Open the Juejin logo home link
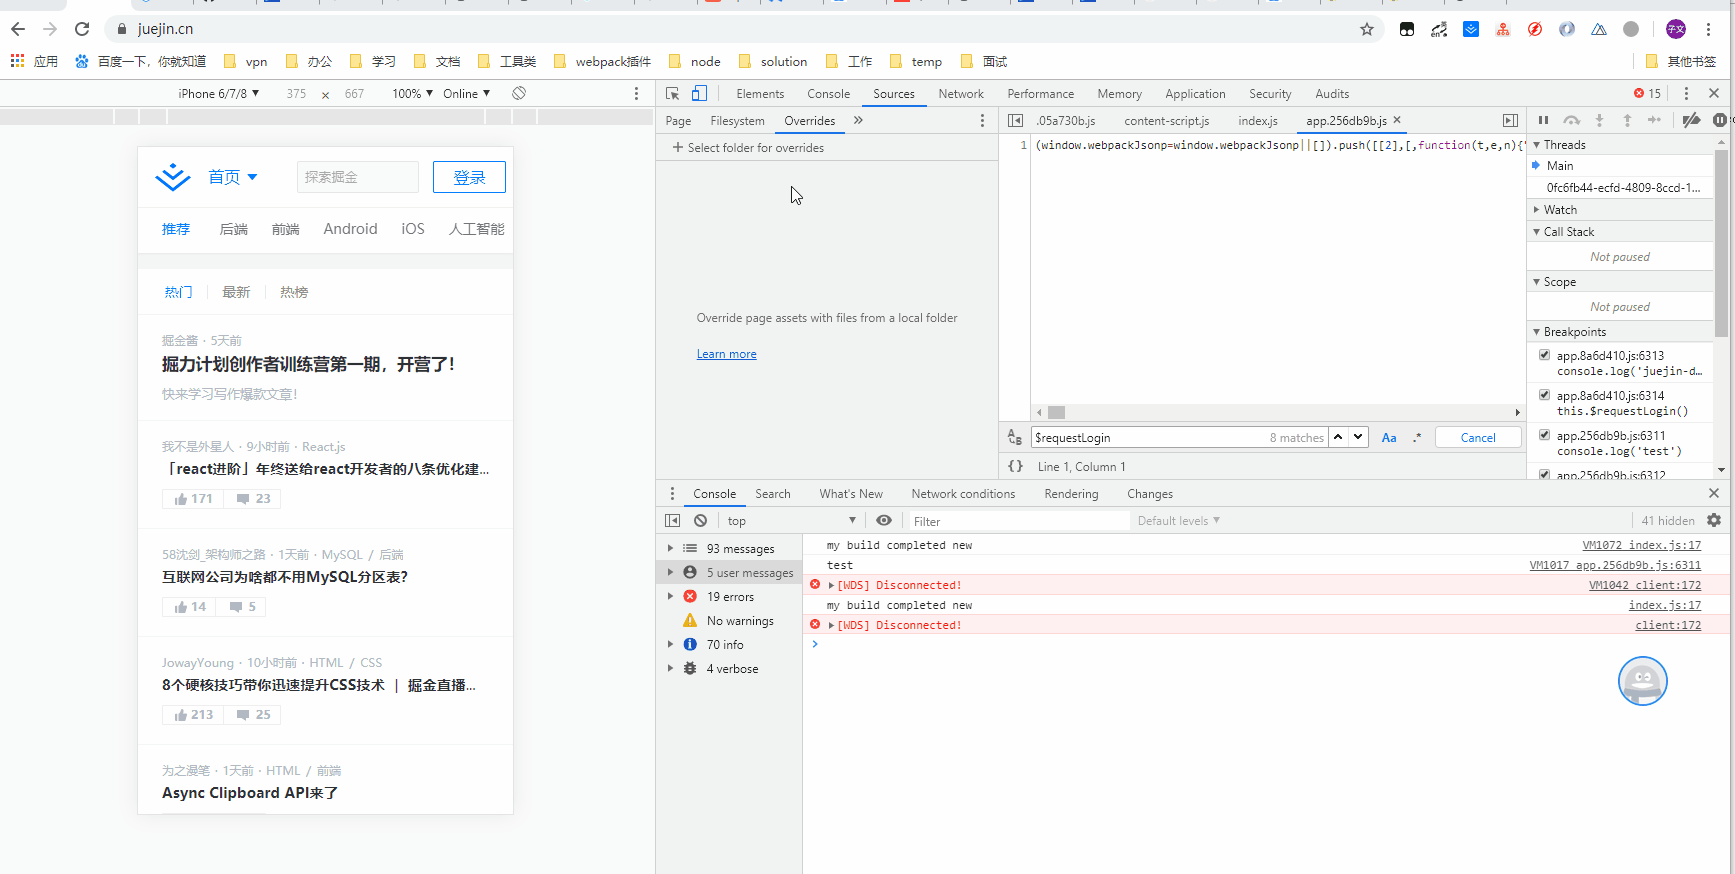The image size is (1735, 874). (173, 177)
